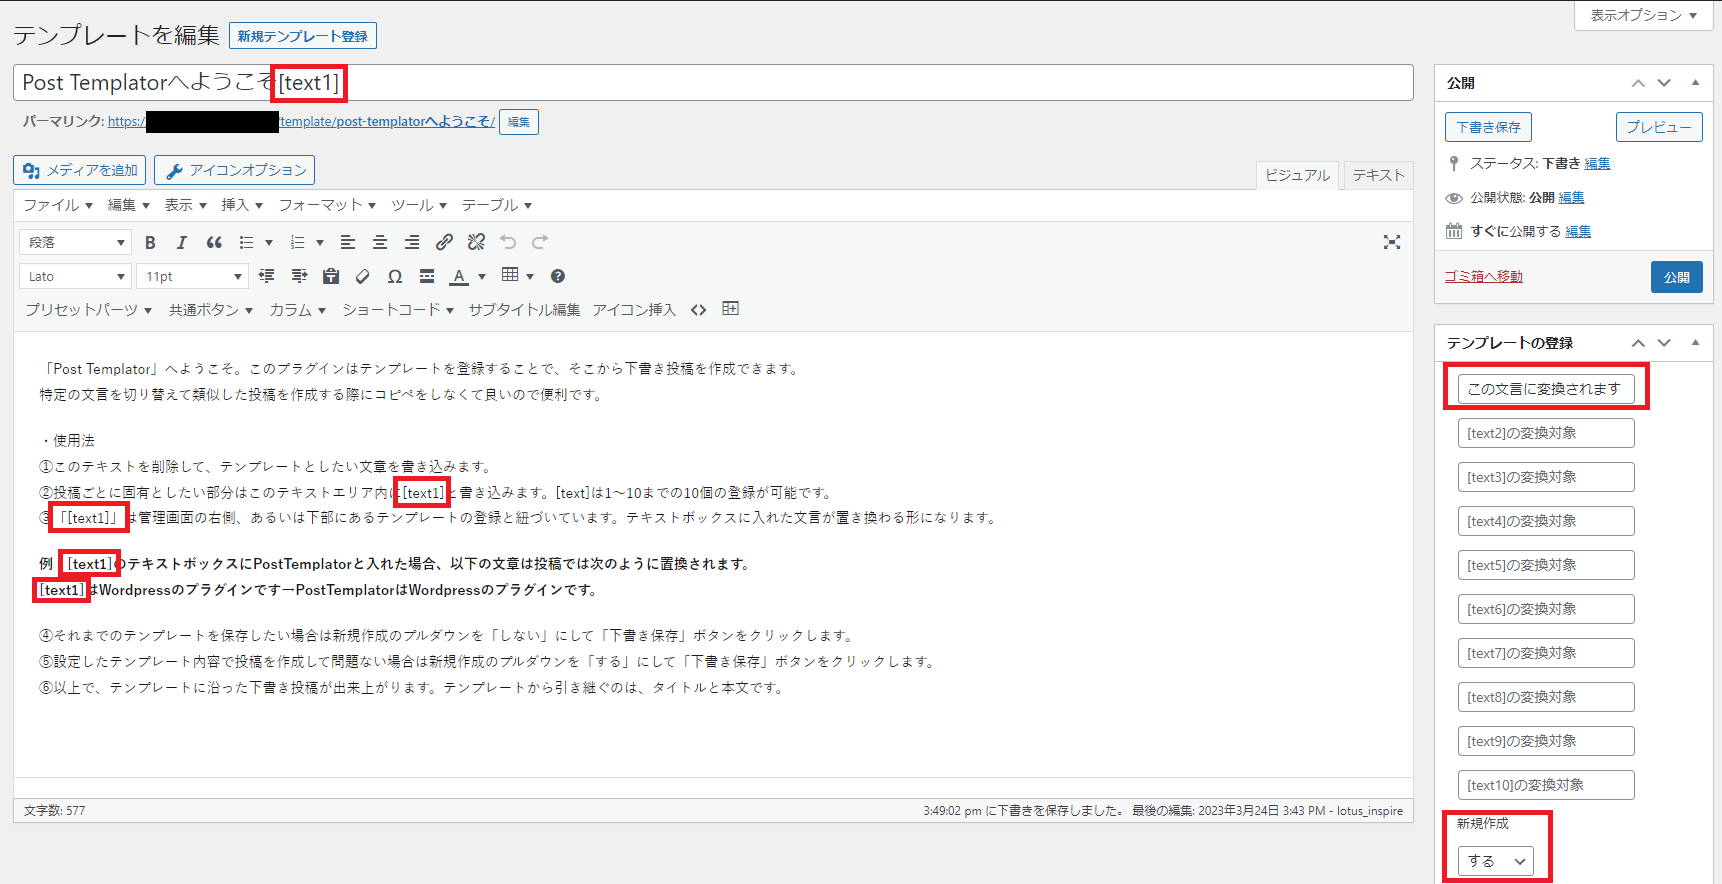Open the 段落 format dropdown
Screen dimensions: 1722x884
pyautogui.click(x=75, y=242)
